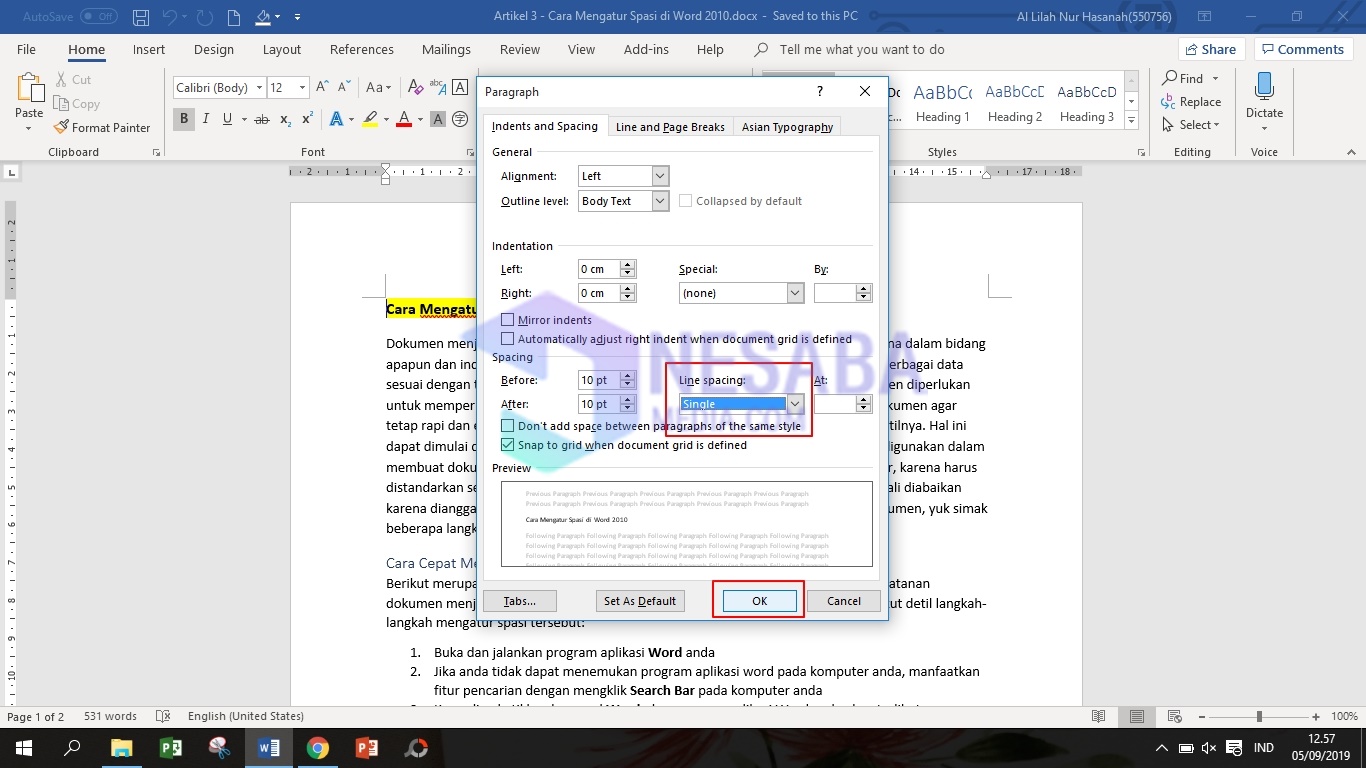Click Set As Default button
The width and height of the screenshot is (1366, 768).
[640, 601]
